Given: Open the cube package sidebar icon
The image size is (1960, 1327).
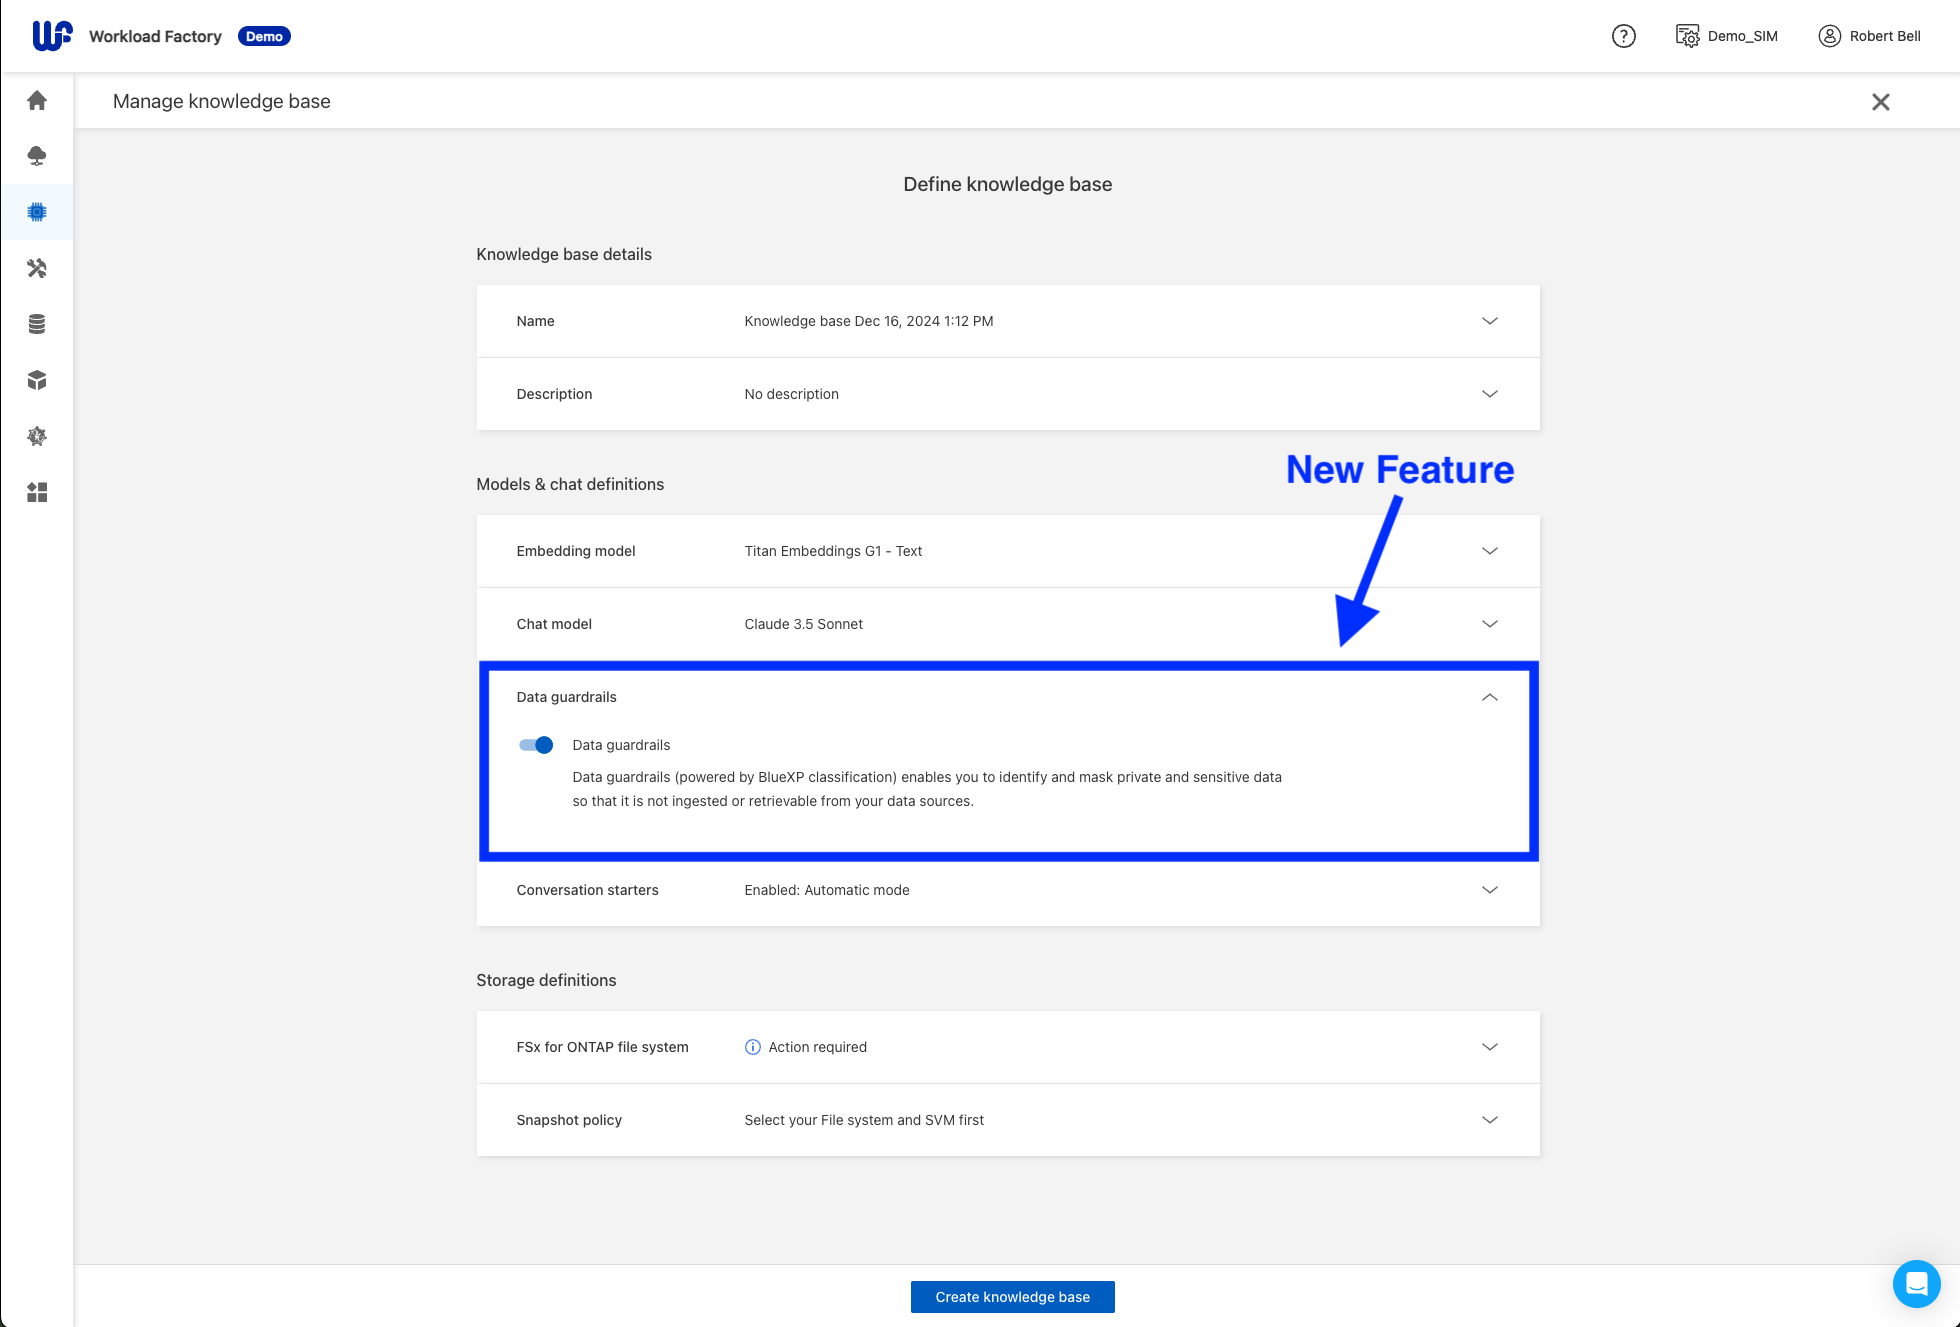Looking at the screenshot, I should [x=37, y=380].
